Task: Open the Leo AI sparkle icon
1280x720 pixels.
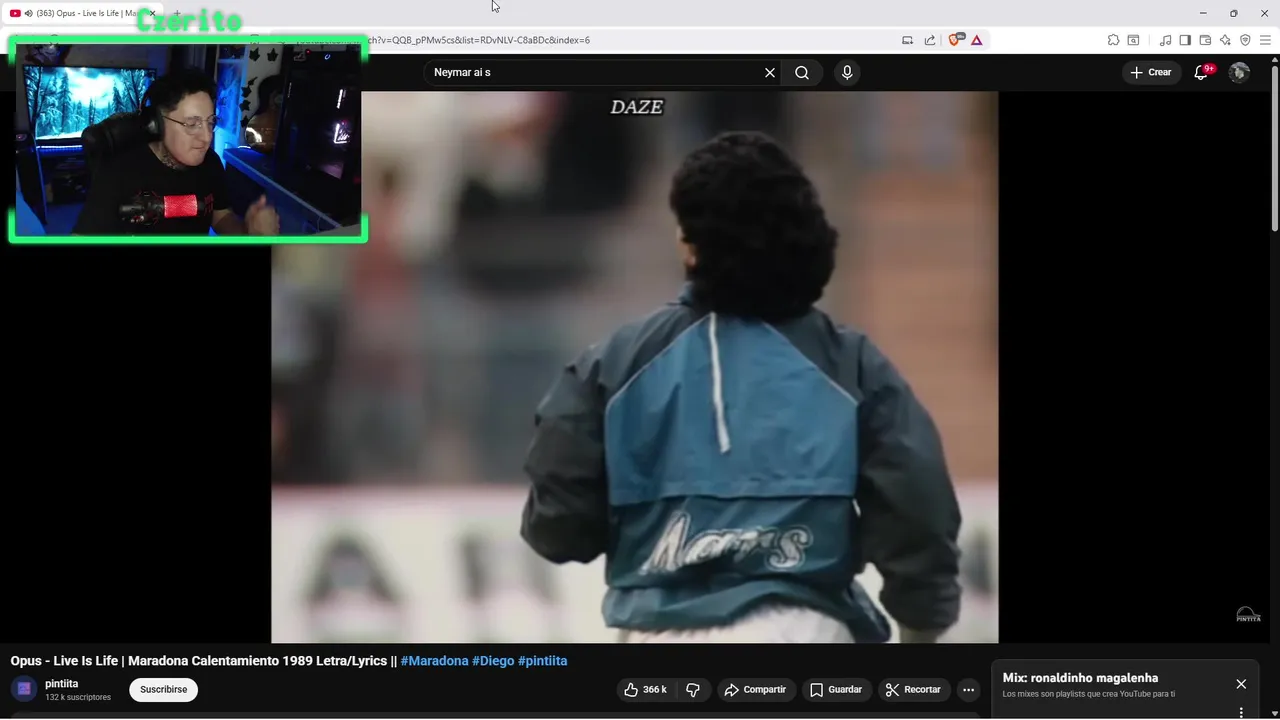Action: (x=1225, y=40)
